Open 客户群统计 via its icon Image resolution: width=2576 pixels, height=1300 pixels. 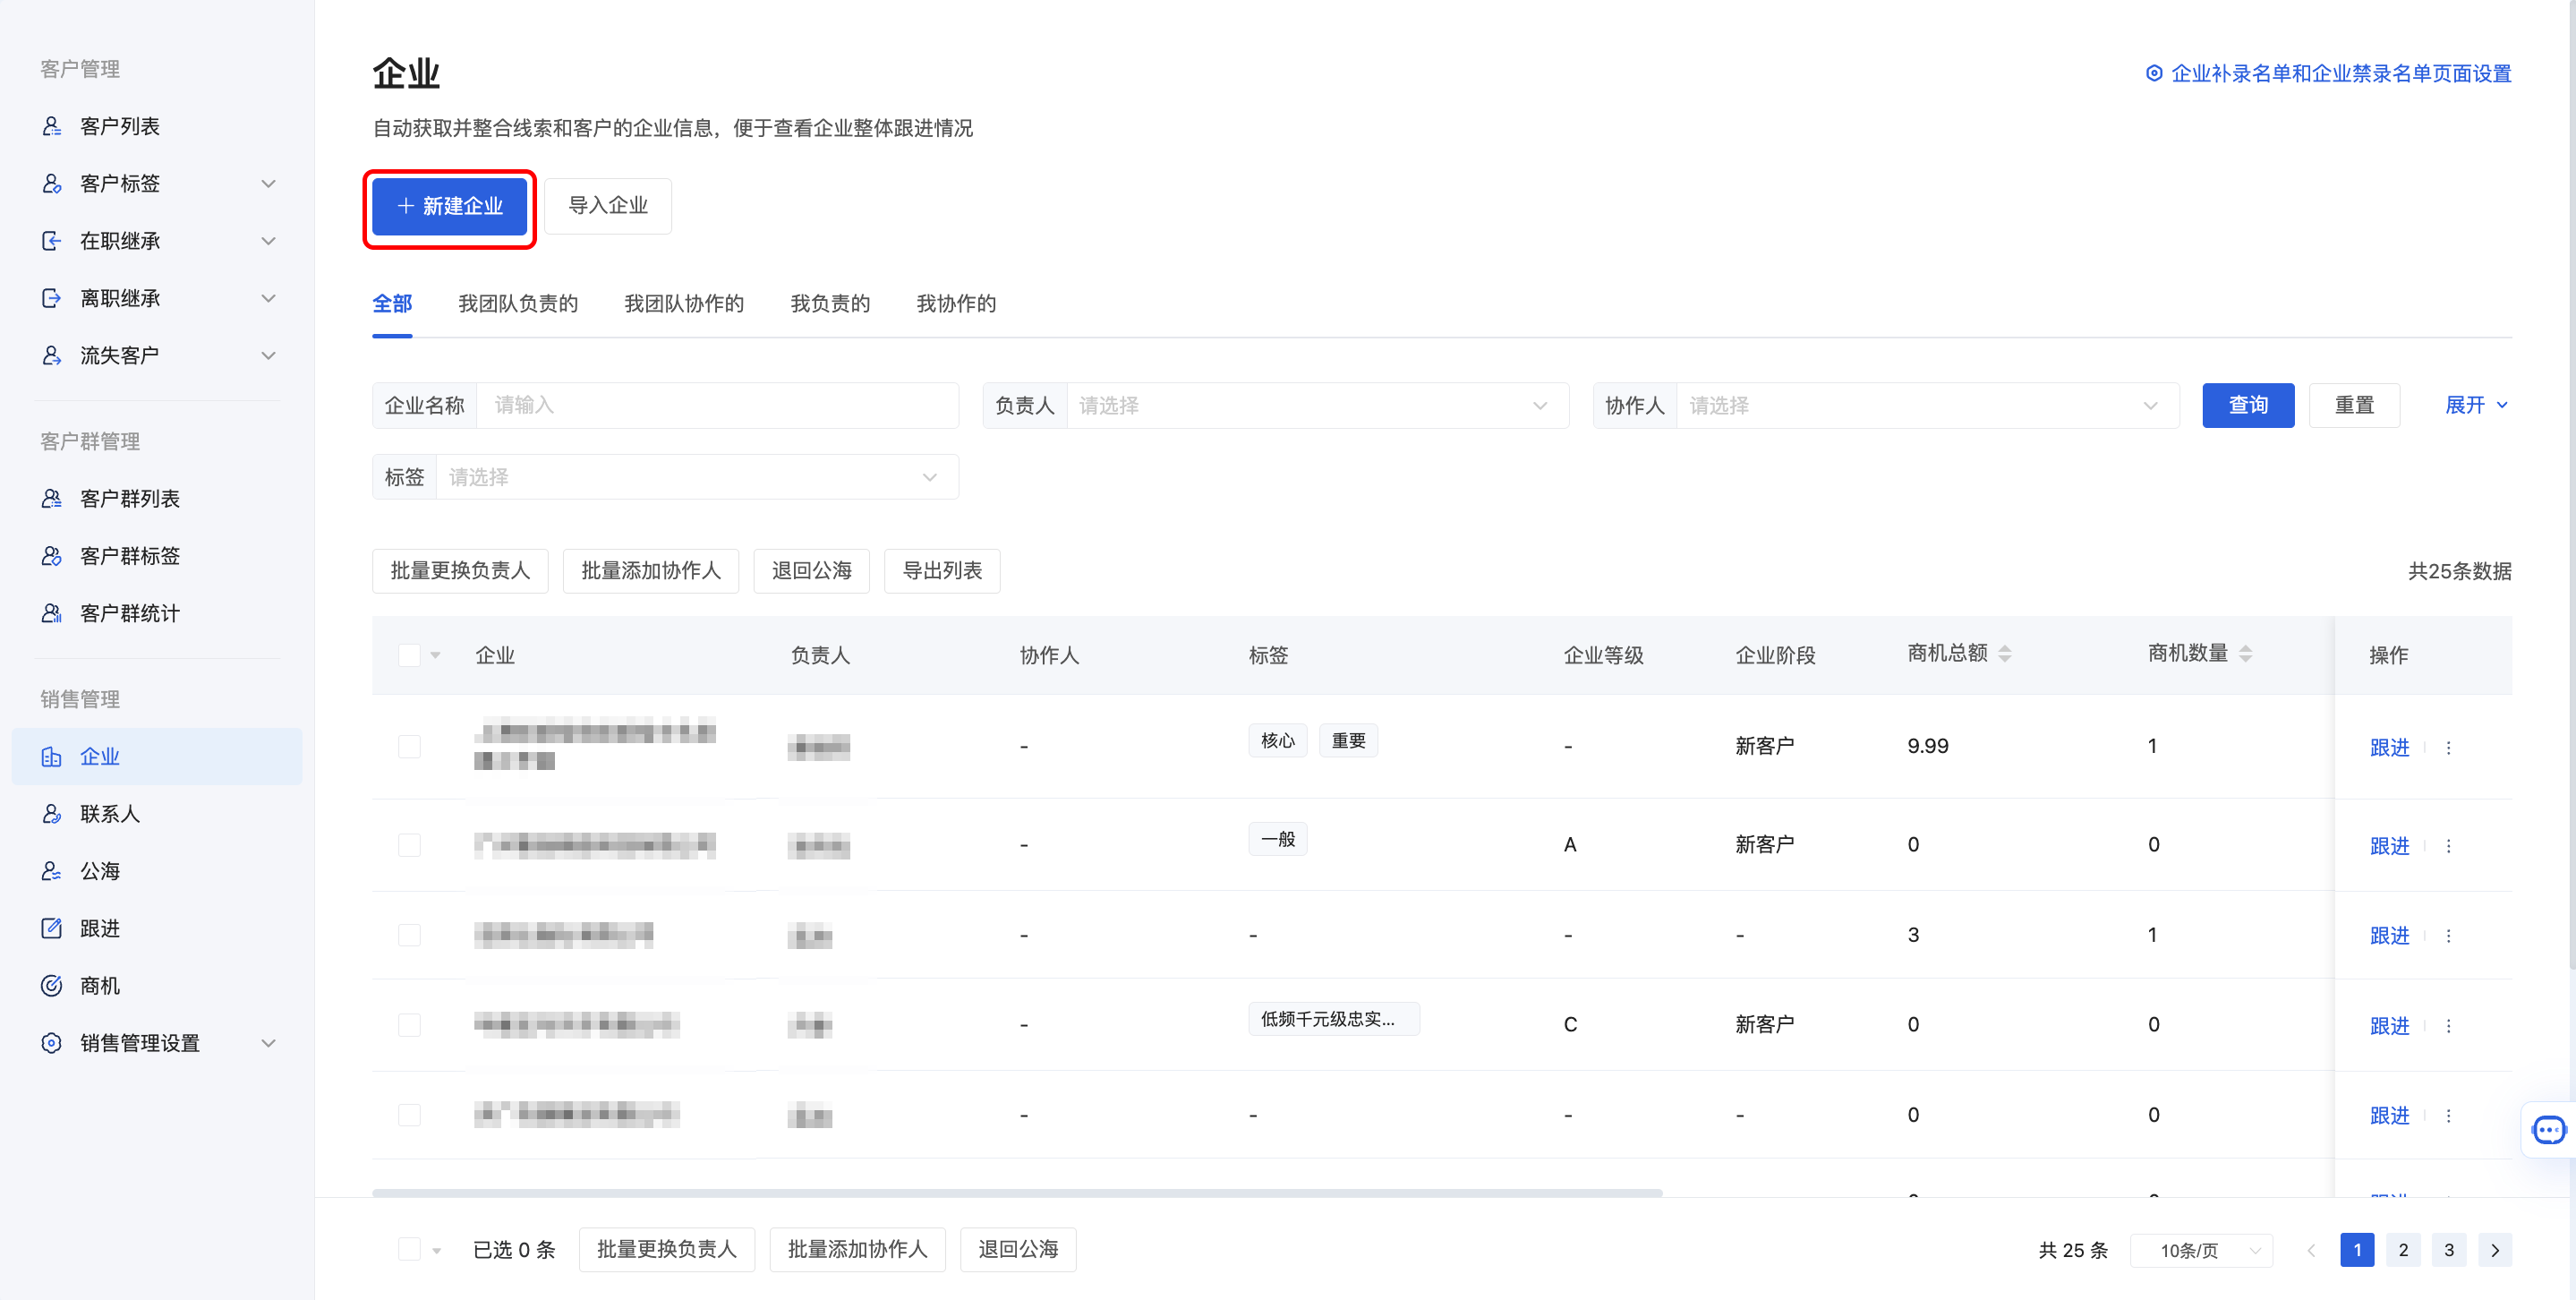52,613
